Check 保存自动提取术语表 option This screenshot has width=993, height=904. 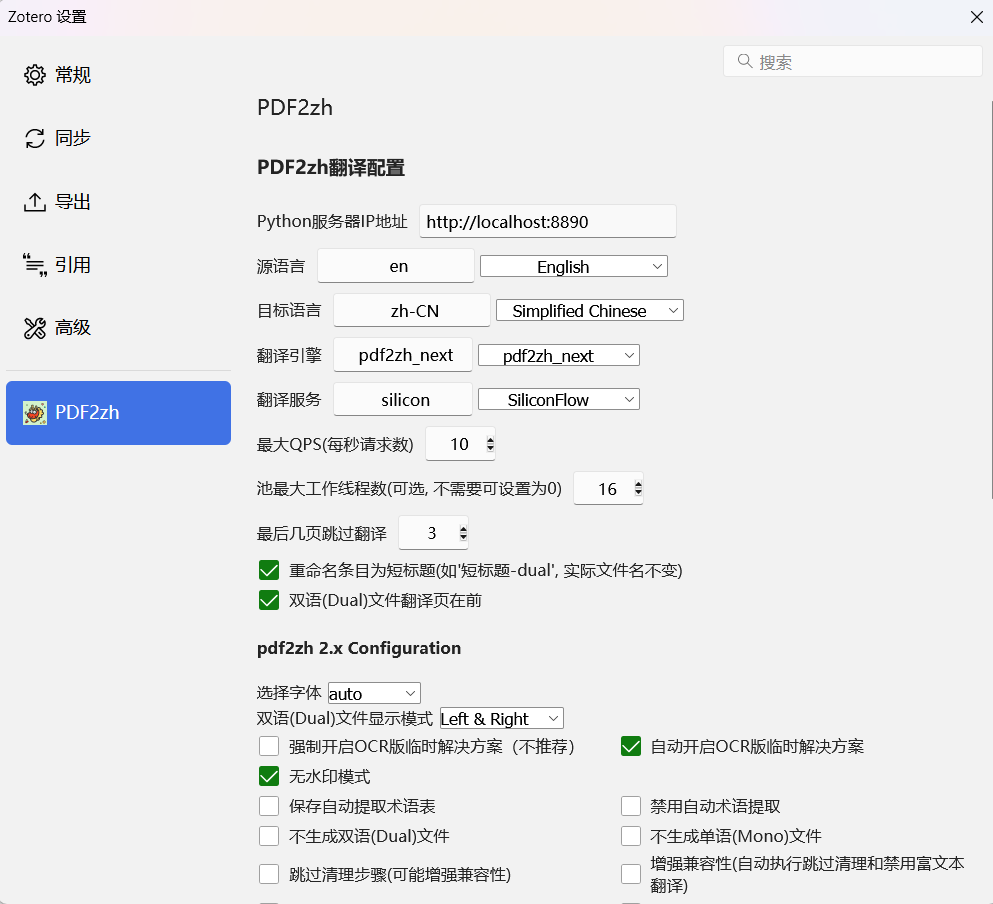pos(269,806)
